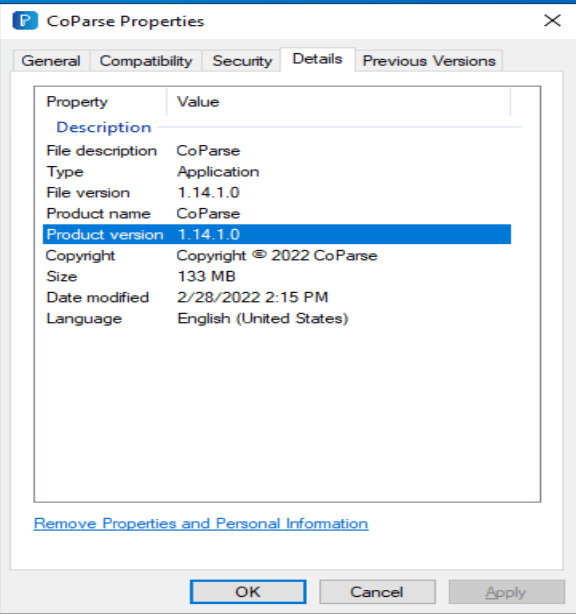Confirm with the OK button

pos(248,592)
